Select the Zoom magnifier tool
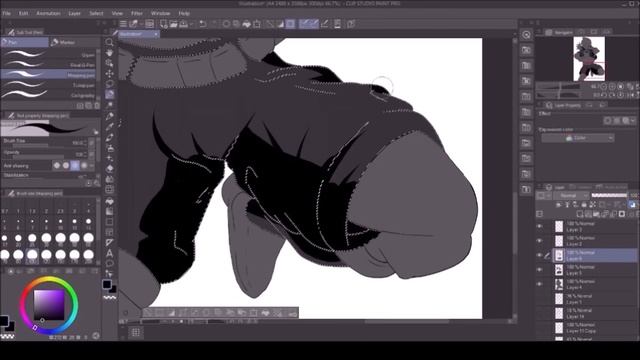This screenshot has width=640, height=360. [x=109, y=42]
